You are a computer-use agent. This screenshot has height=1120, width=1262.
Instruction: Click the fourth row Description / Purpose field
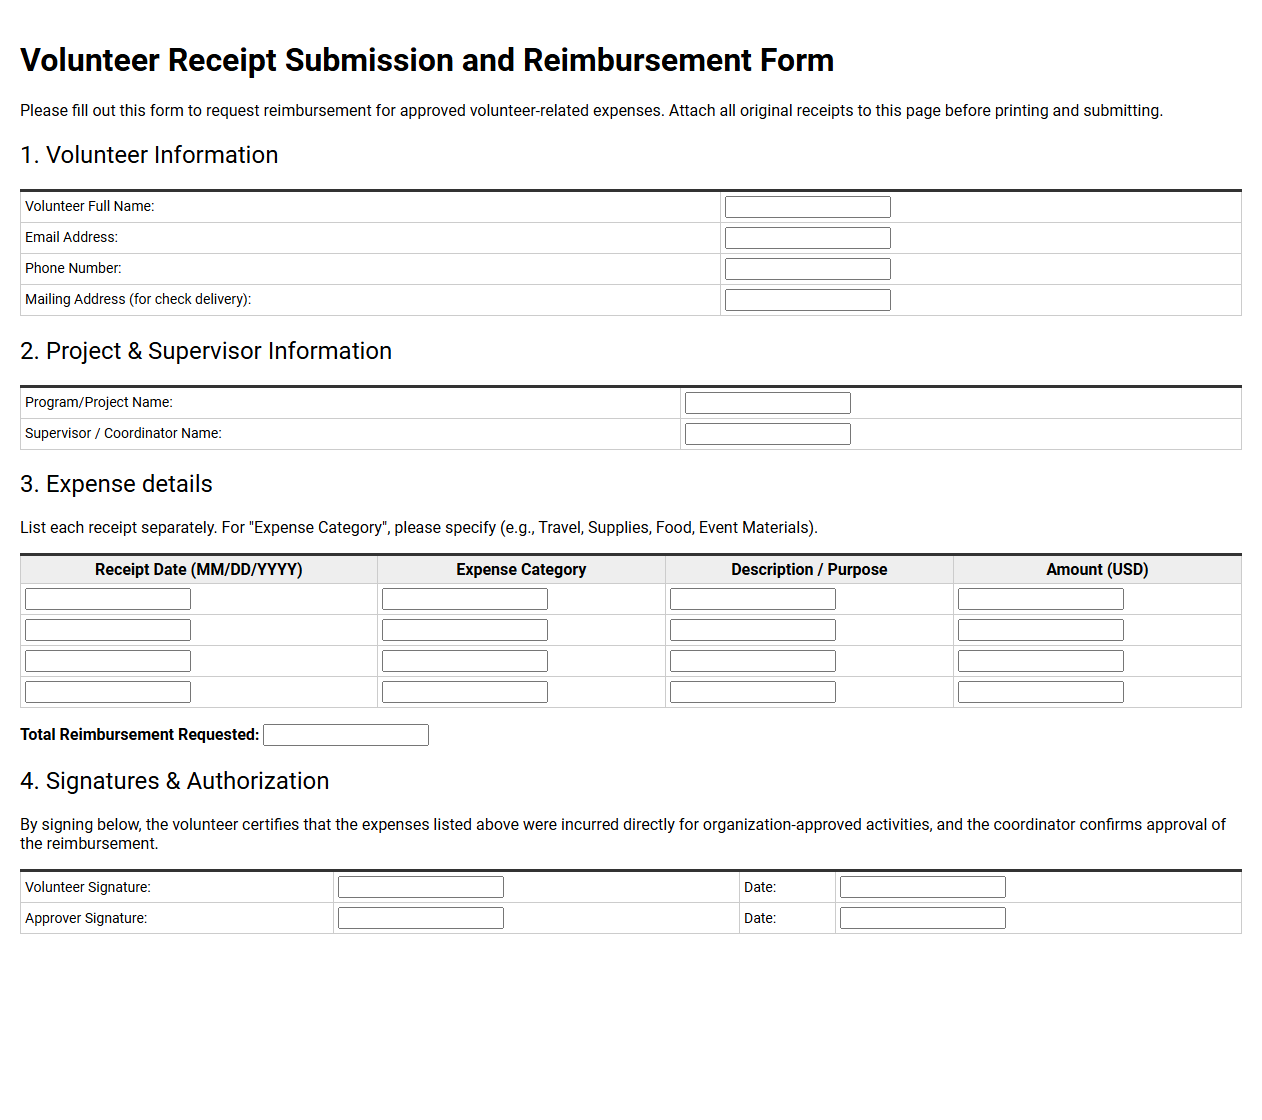point(753,692)
